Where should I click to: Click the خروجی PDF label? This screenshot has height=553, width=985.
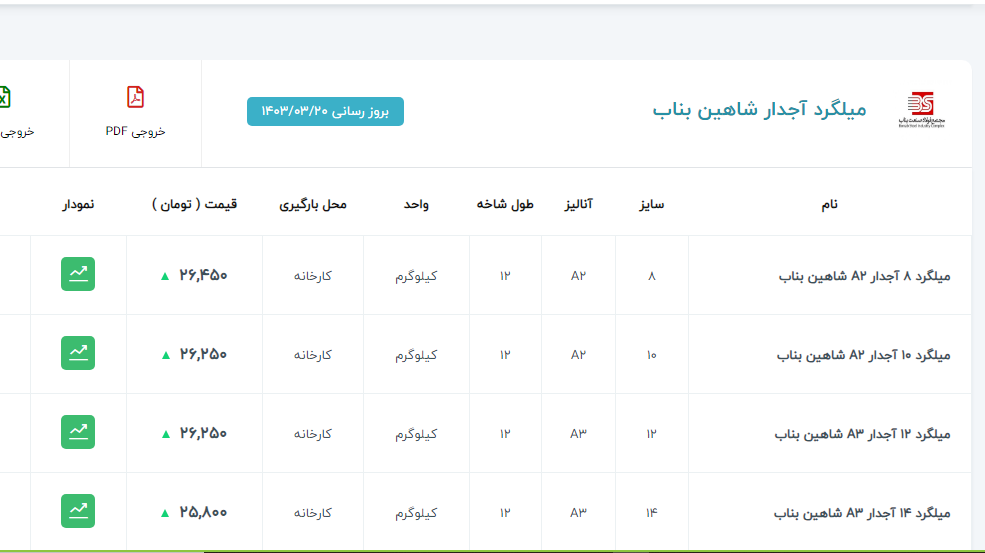[135, 131]
